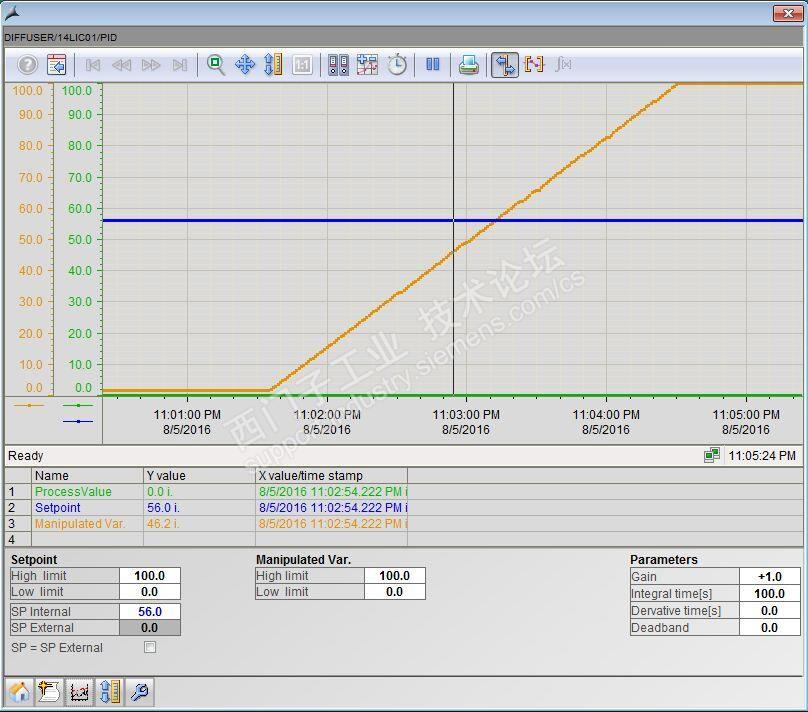Click the Integral time value field
This screenshot has width=808, height=712.
point(769,593)
